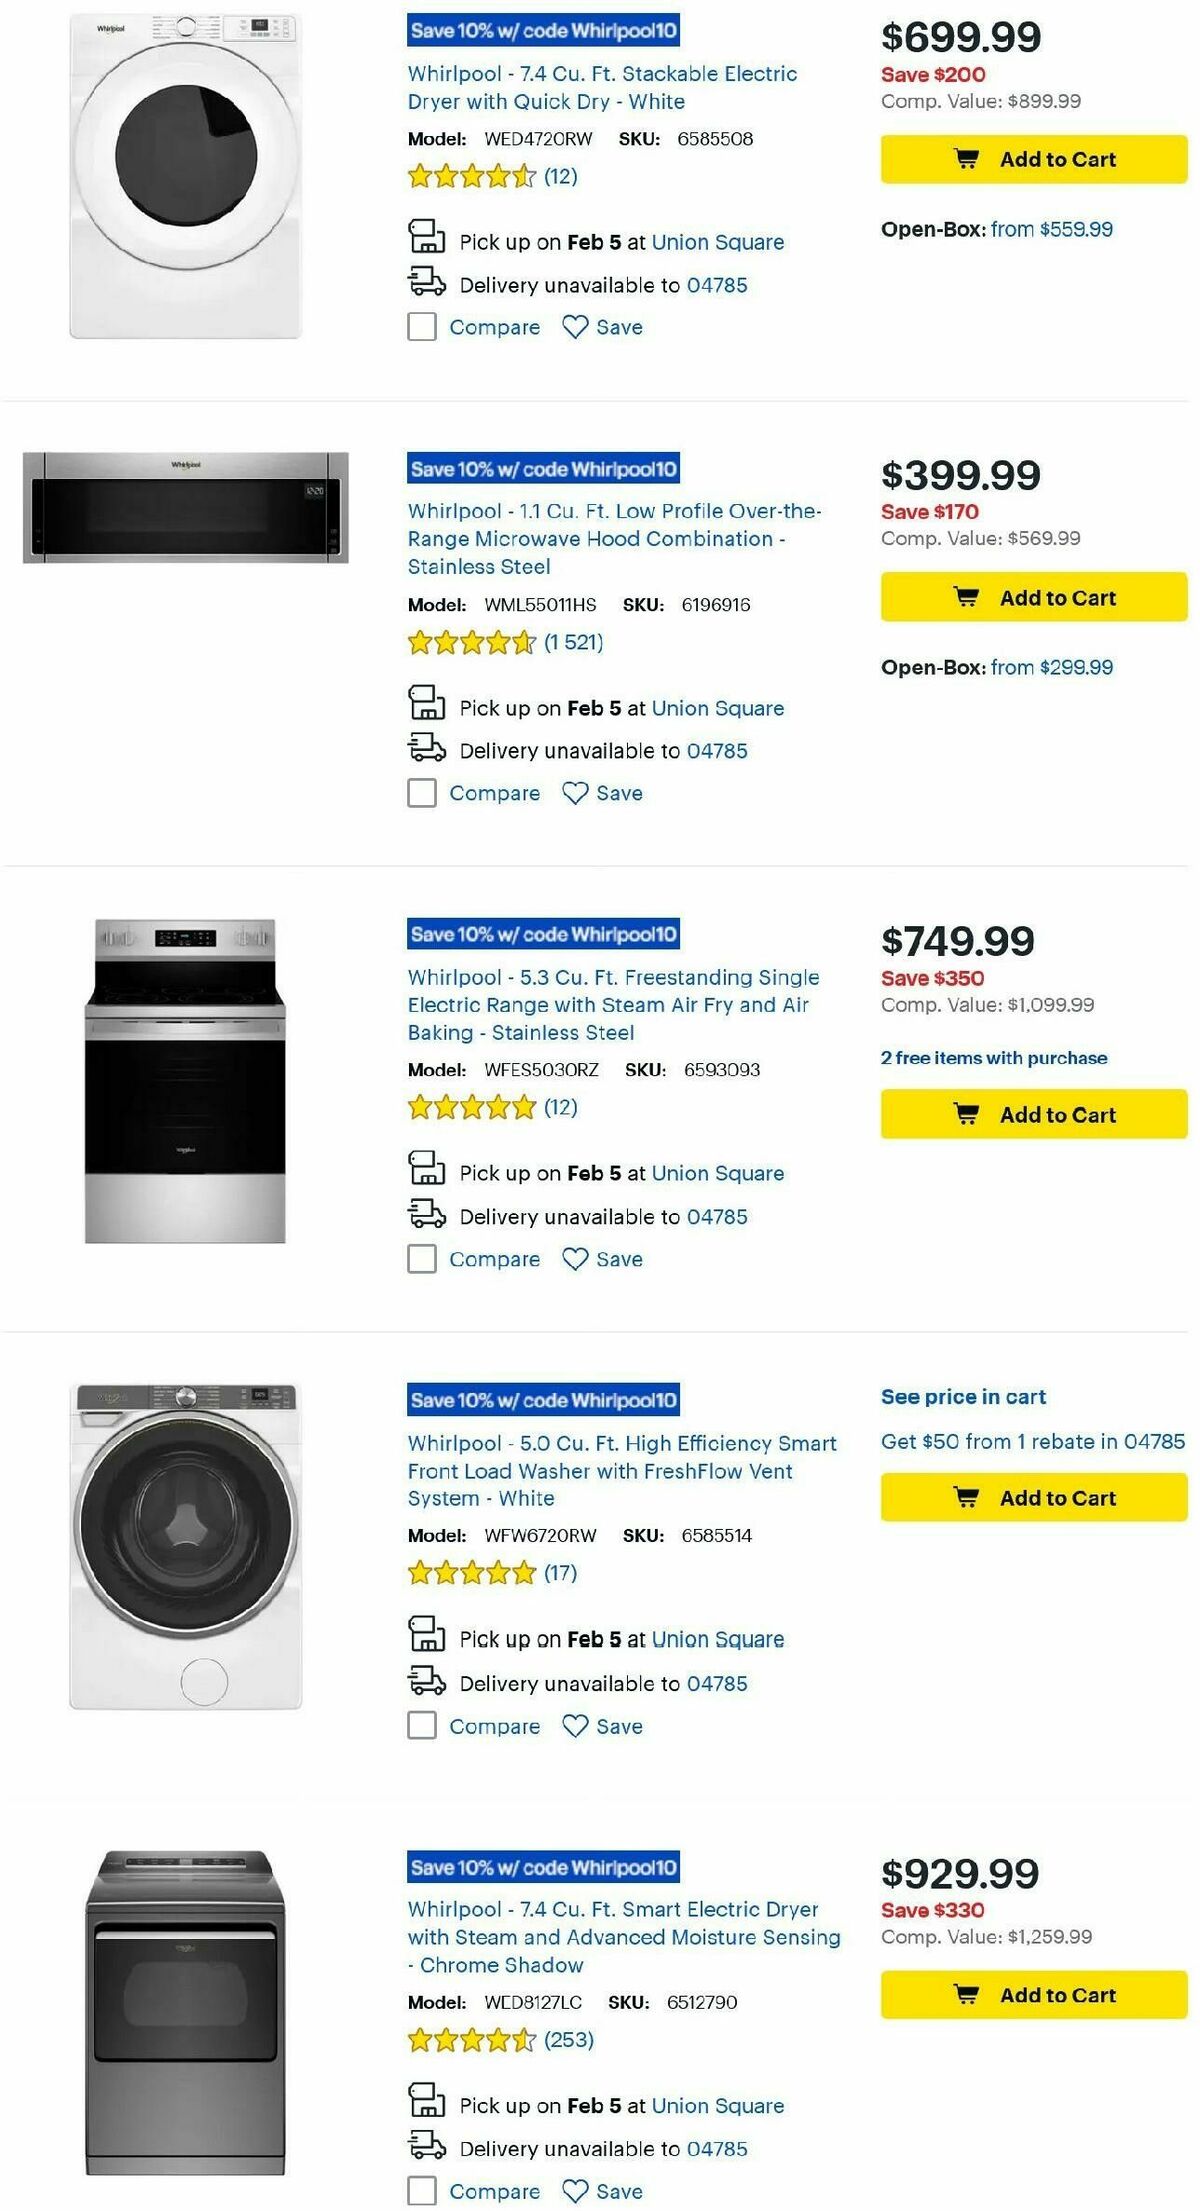Click the delivery truck icon on smart dryer listing

point(428,2145)
